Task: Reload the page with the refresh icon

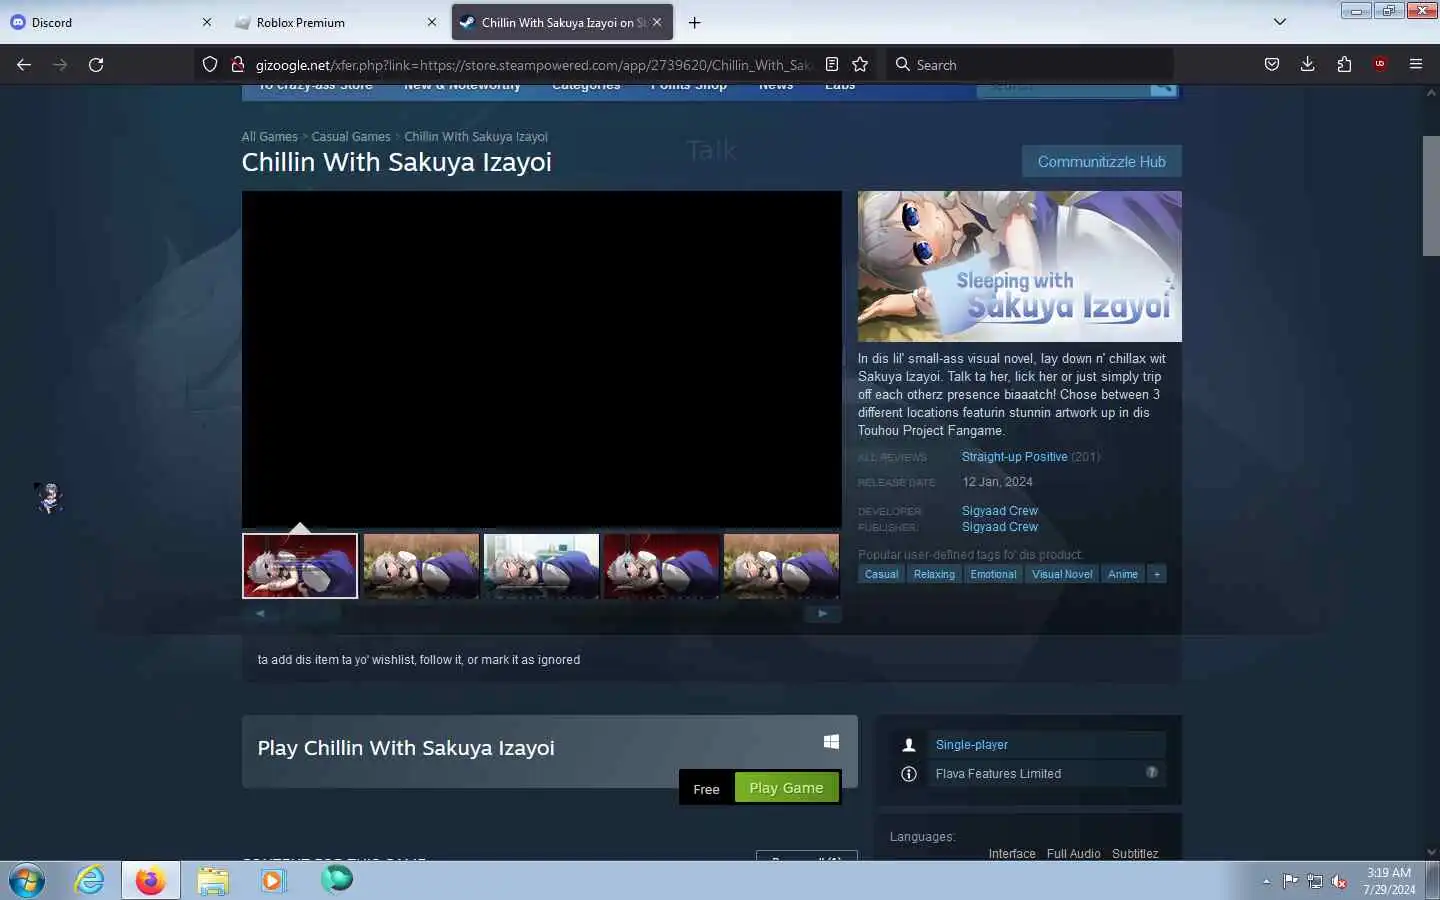Action: tap(96, 65)
